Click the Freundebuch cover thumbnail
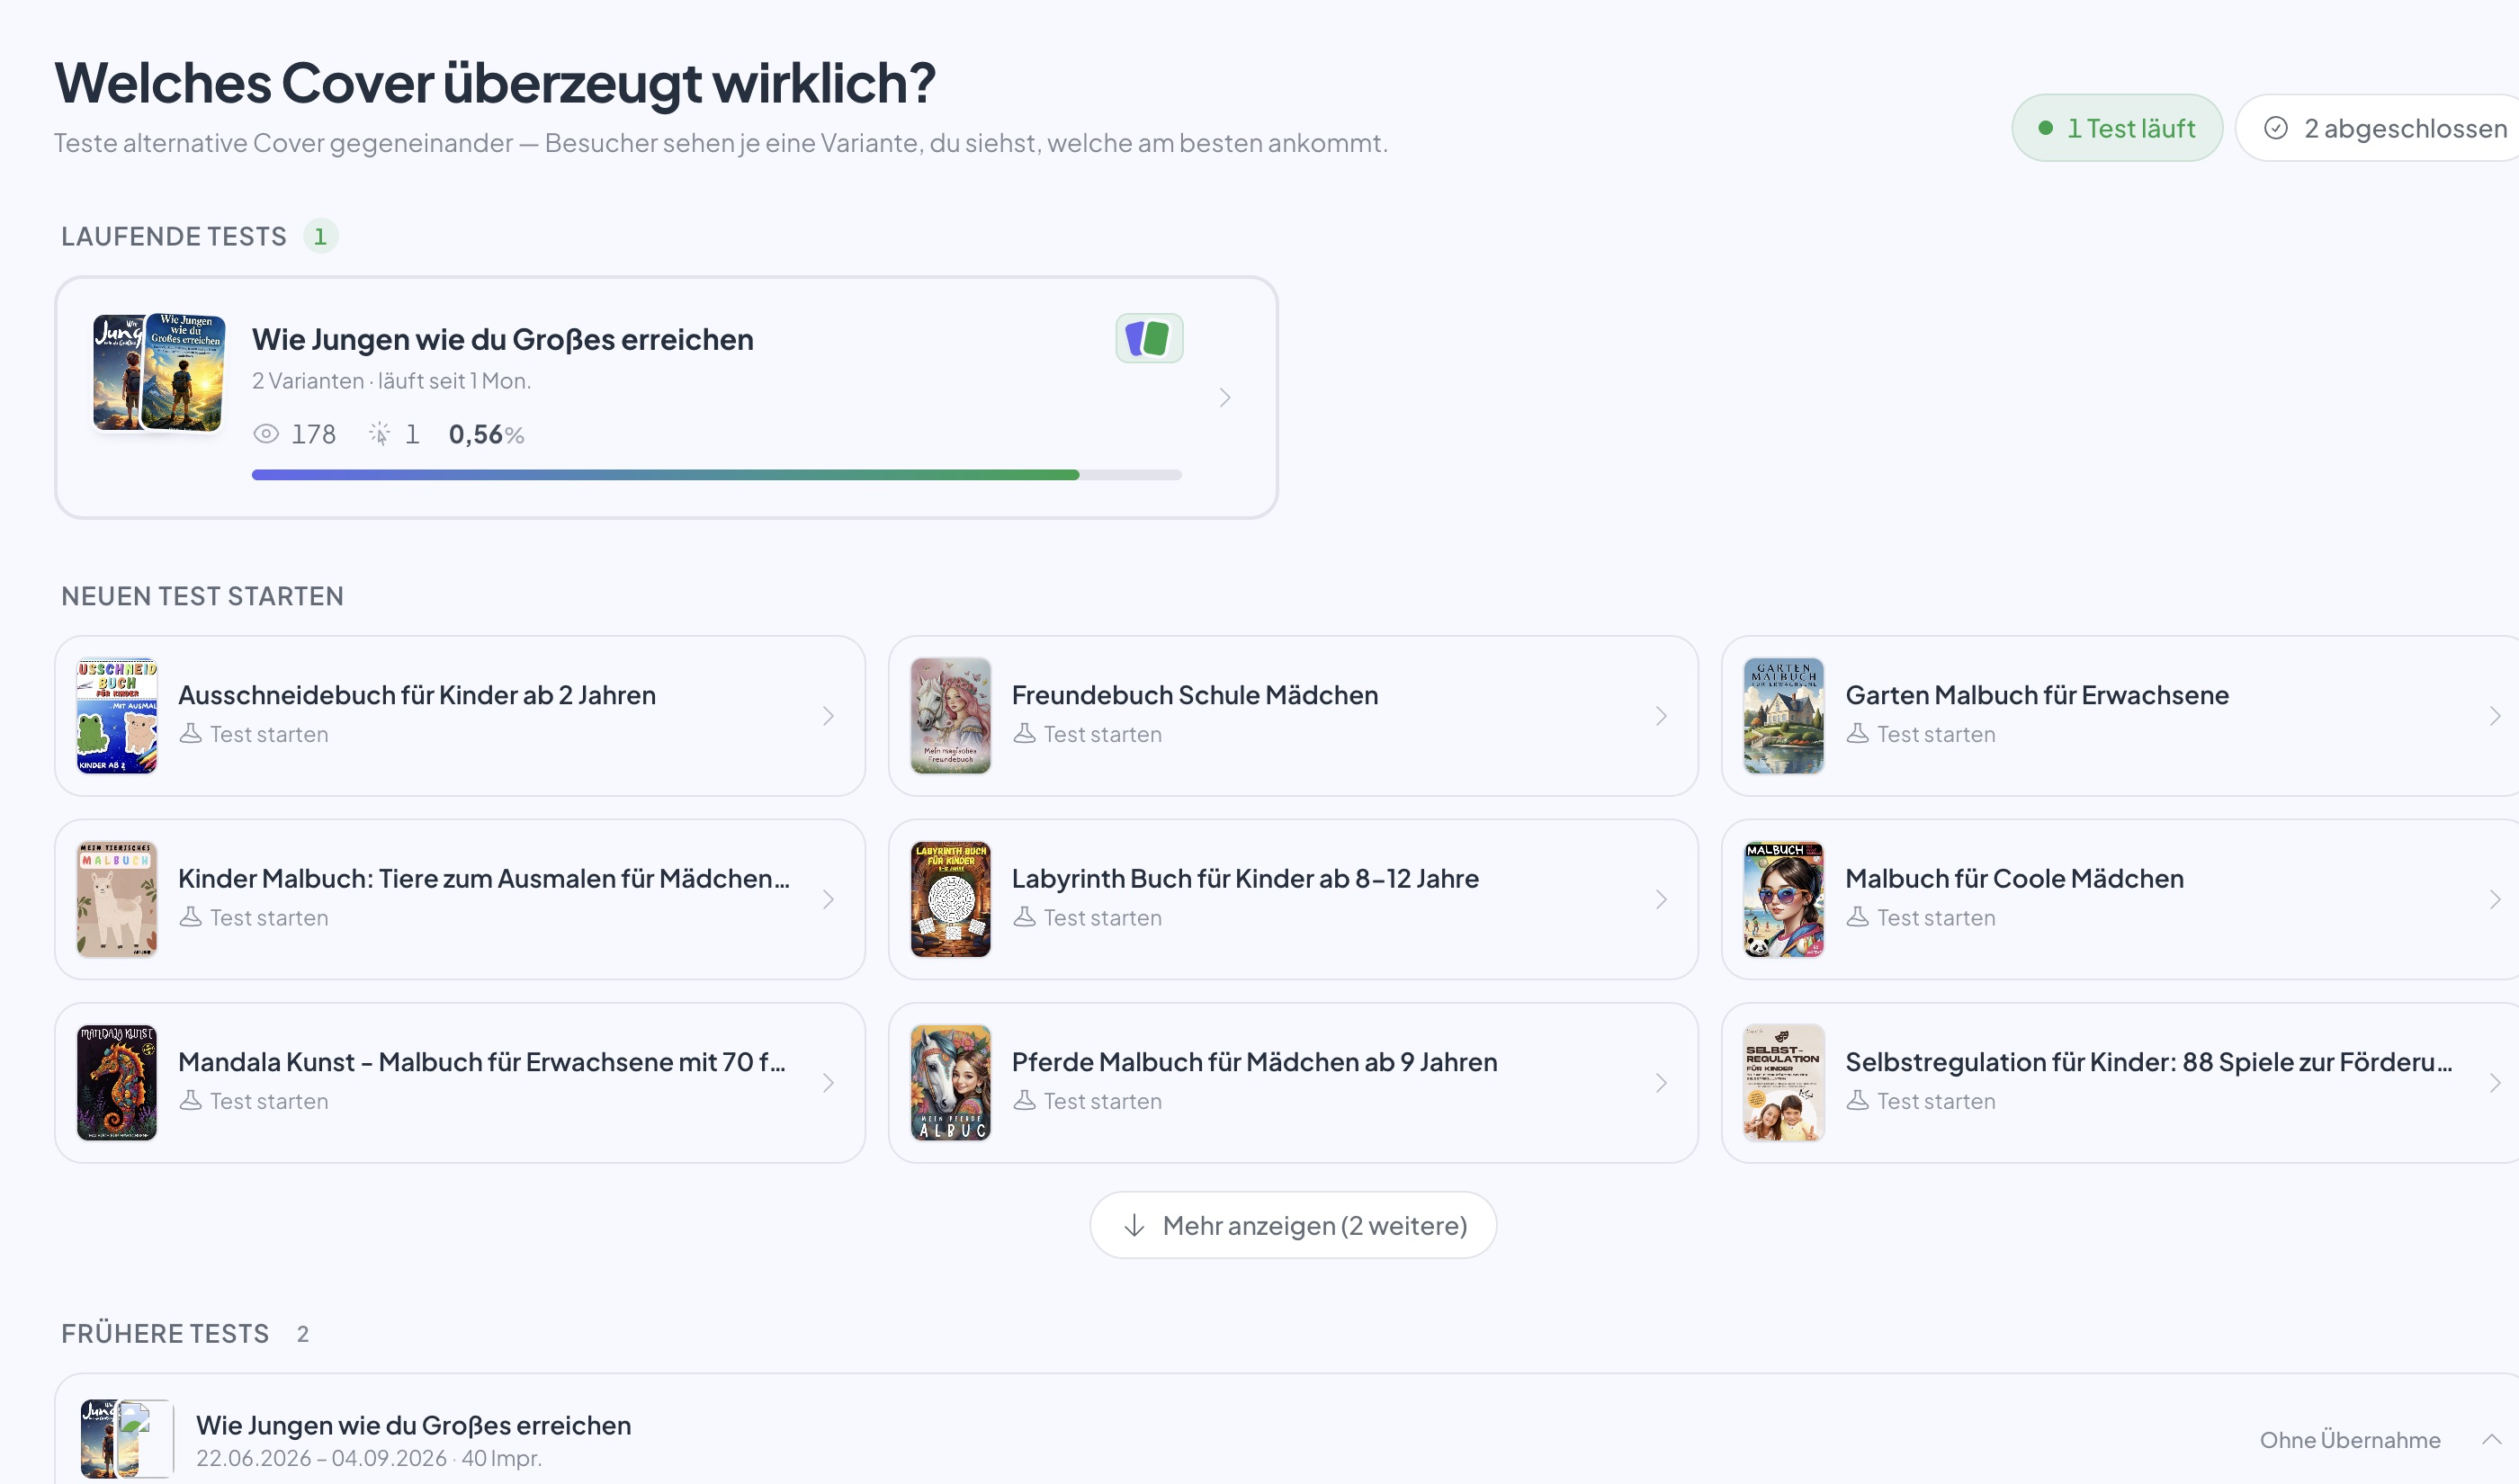Screen dimensions: 2519x1484 click(x=950, y=716)
